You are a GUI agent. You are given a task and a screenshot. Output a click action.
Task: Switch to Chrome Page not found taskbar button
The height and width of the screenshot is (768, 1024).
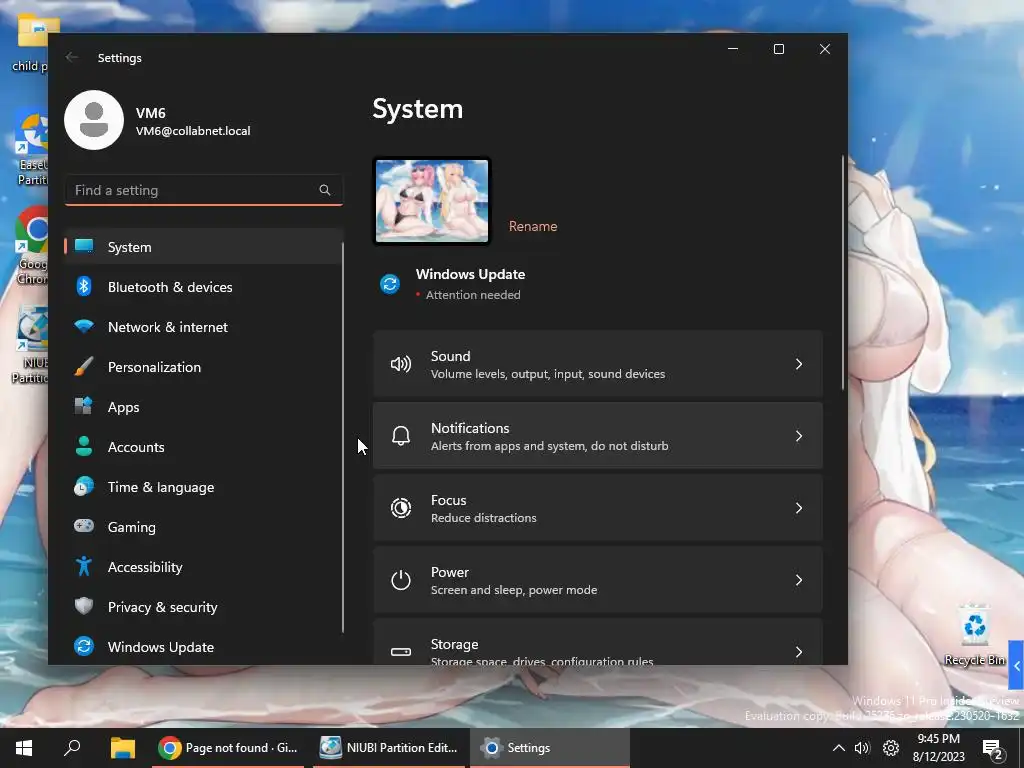(x=228, y=748)
